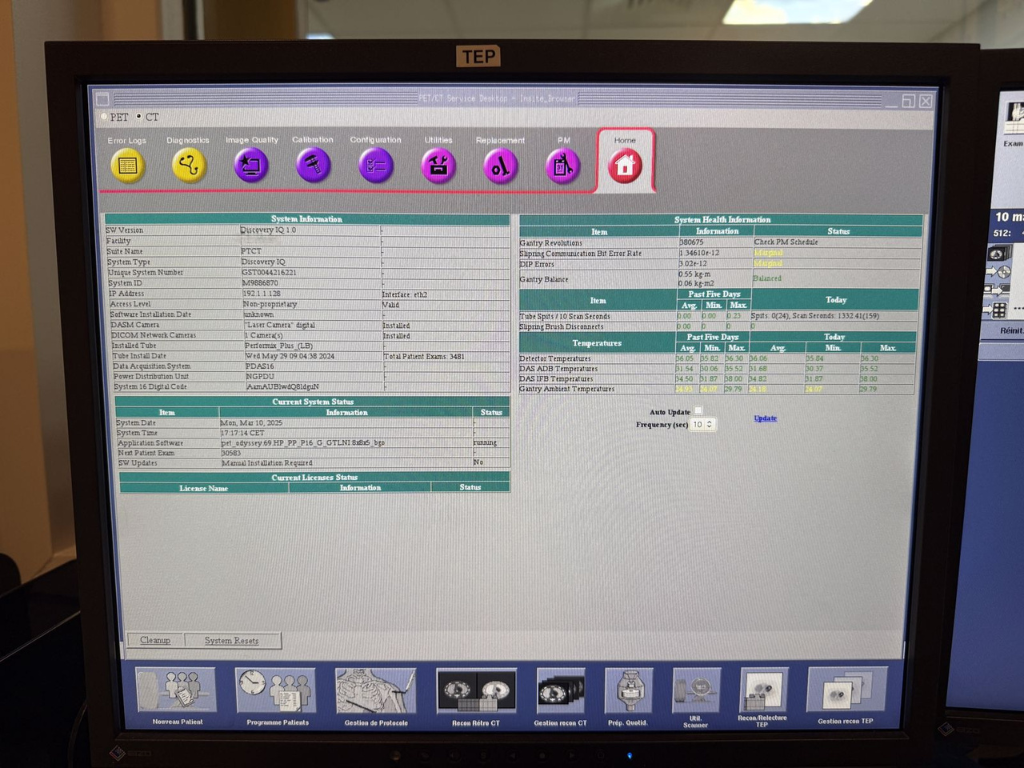This screenshot has height=768, width=1024.
Task: Close the Service Desktop window
Action: tap(925, 101)
